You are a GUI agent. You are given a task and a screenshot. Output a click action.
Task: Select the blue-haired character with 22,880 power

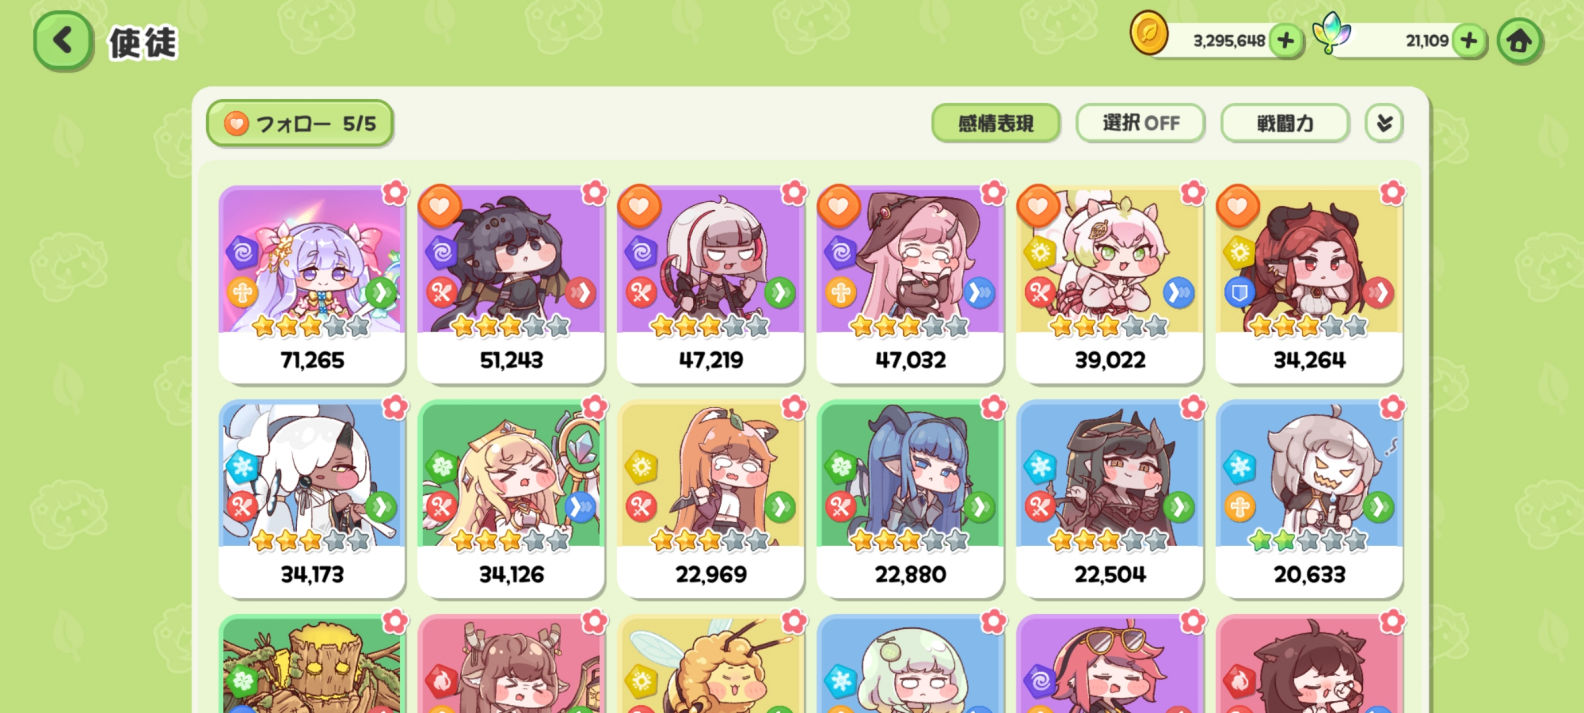coord(910,499)
